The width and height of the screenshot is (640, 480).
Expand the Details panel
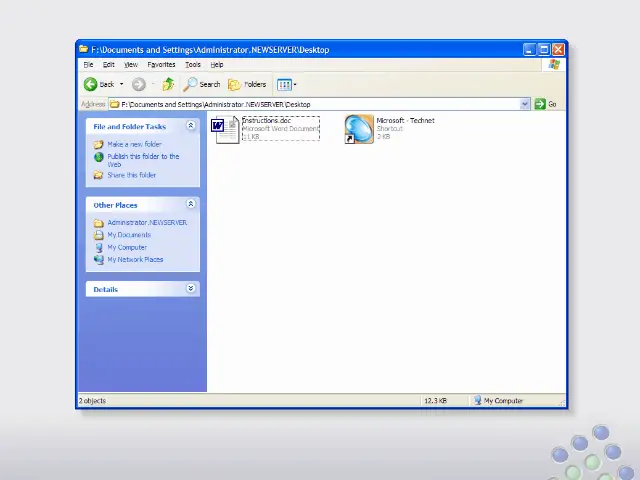pos(190,289)
